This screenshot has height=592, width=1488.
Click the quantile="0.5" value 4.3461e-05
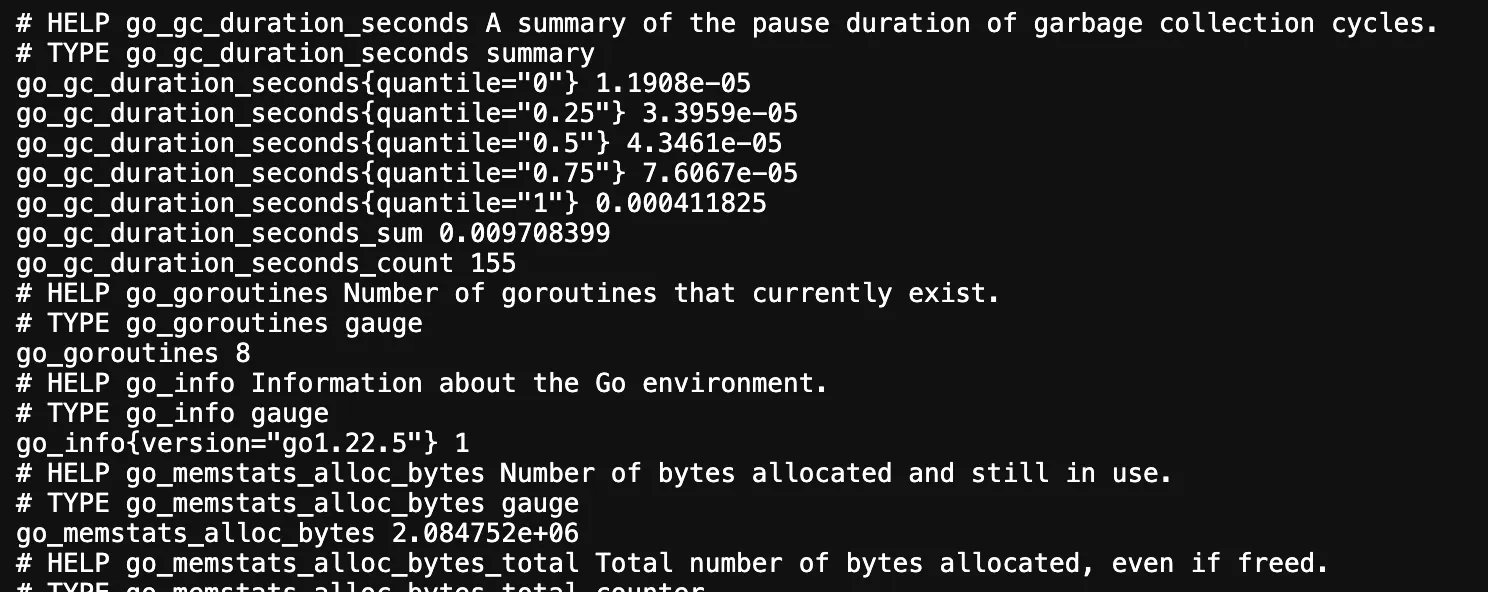pos(704,143)
